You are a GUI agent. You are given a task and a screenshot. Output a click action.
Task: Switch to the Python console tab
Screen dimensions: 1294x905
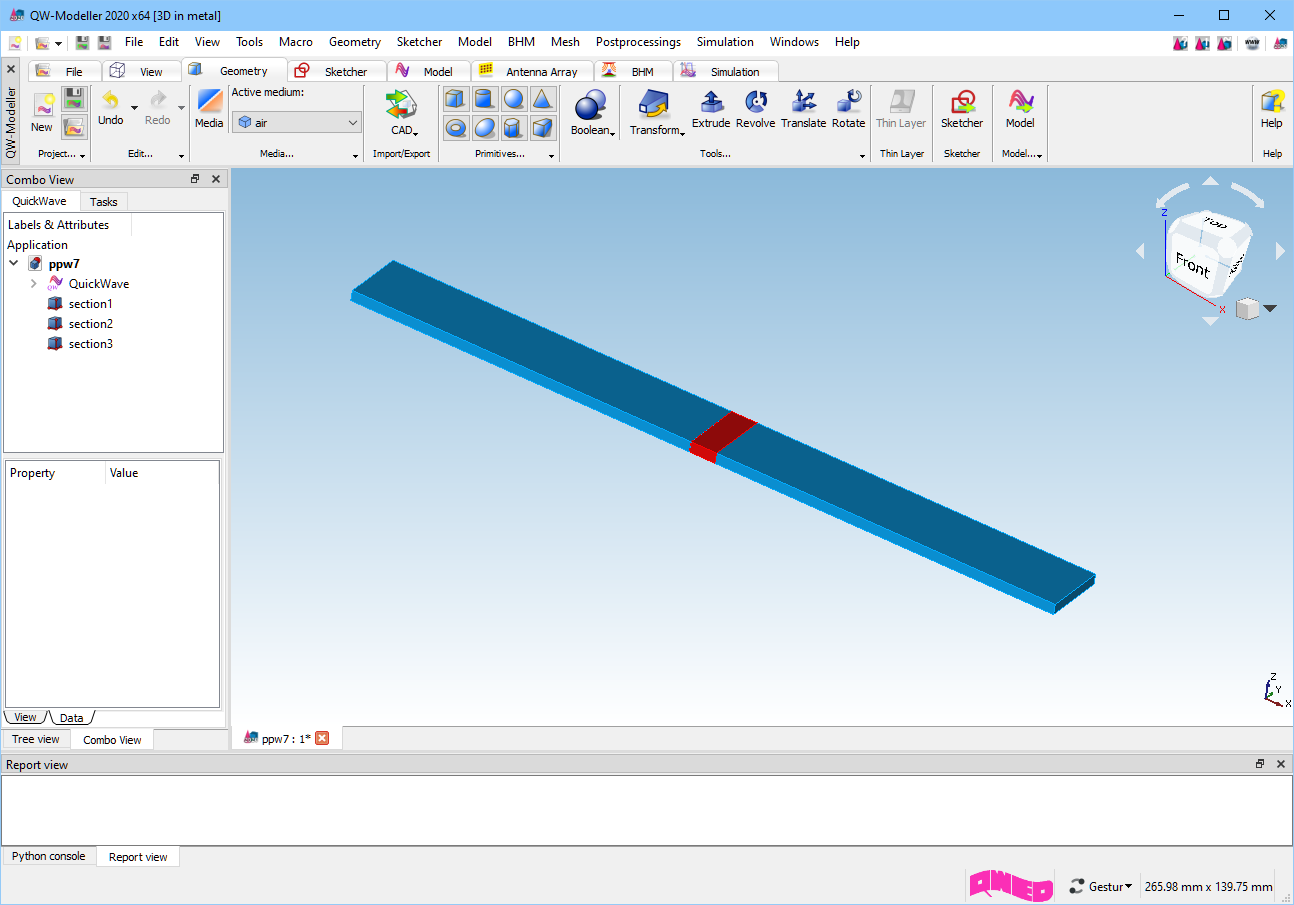coord(49,856)
